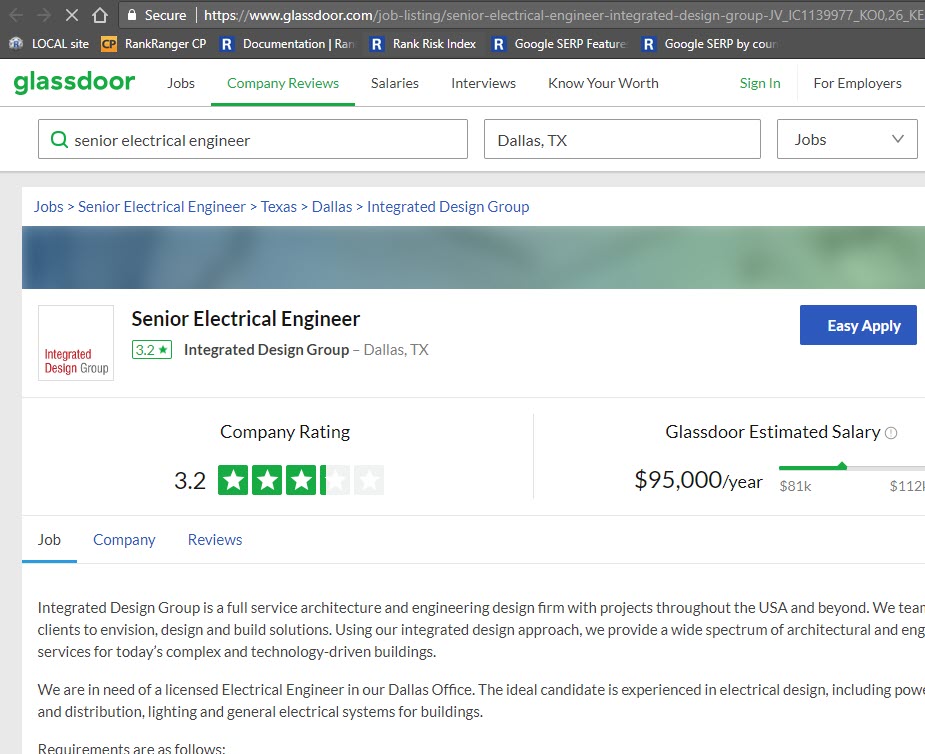Click the 3.2 star rating badge
The height and width of the screenshot is (754, 925).
pyautogui.click(x=152, y=350)
